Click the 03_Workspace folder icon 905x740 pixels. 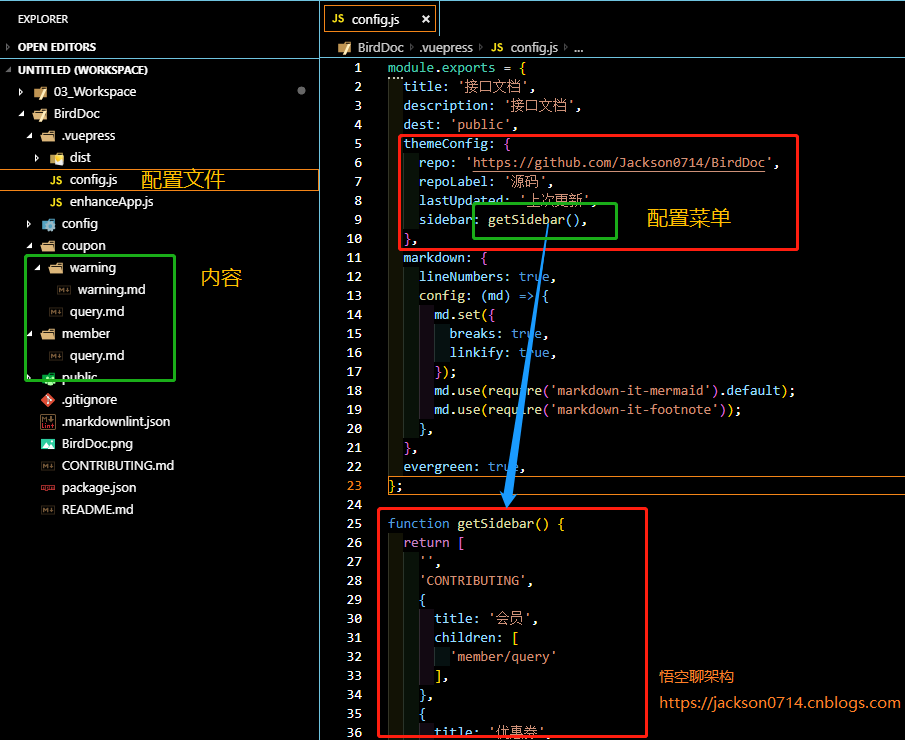[x=40, y=92]
